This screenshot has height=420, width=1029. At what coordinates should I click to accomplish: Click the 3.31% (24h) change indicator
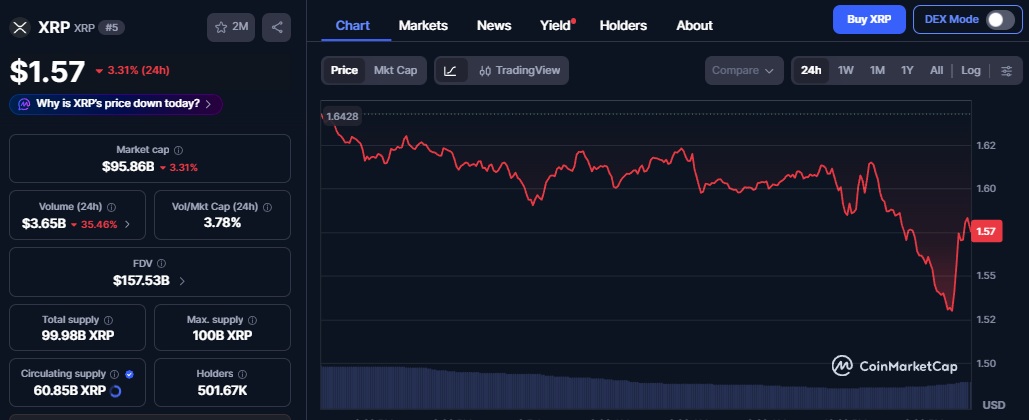[133, 70]
